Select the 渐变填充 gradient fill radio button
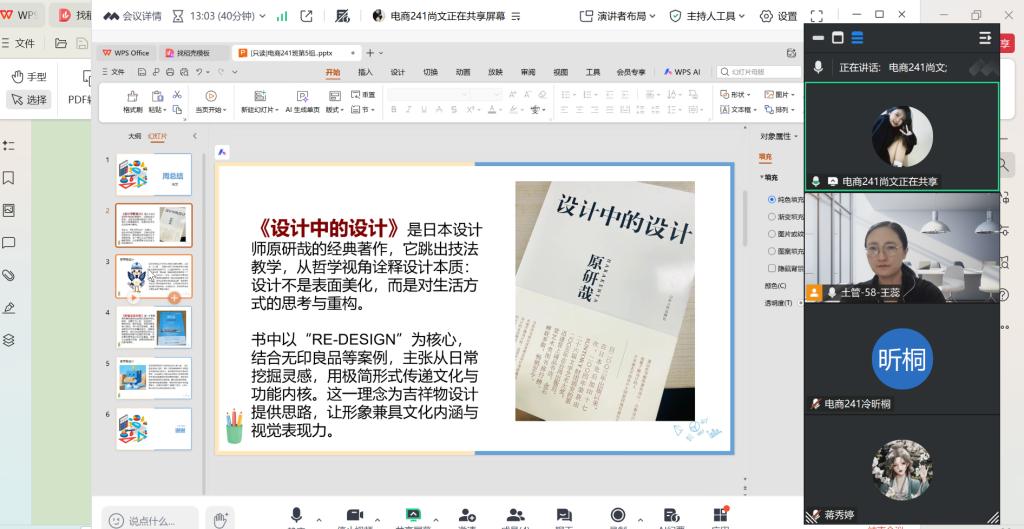This screenshot has height=529, width=1024. point(771,216)
